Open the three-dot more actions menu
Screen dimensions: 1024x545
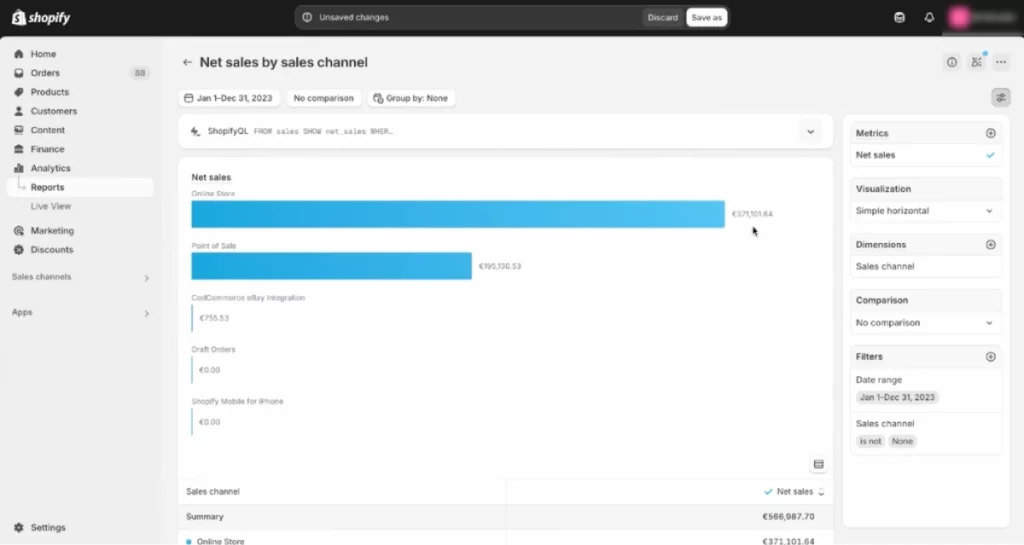tap(1000, 62)
